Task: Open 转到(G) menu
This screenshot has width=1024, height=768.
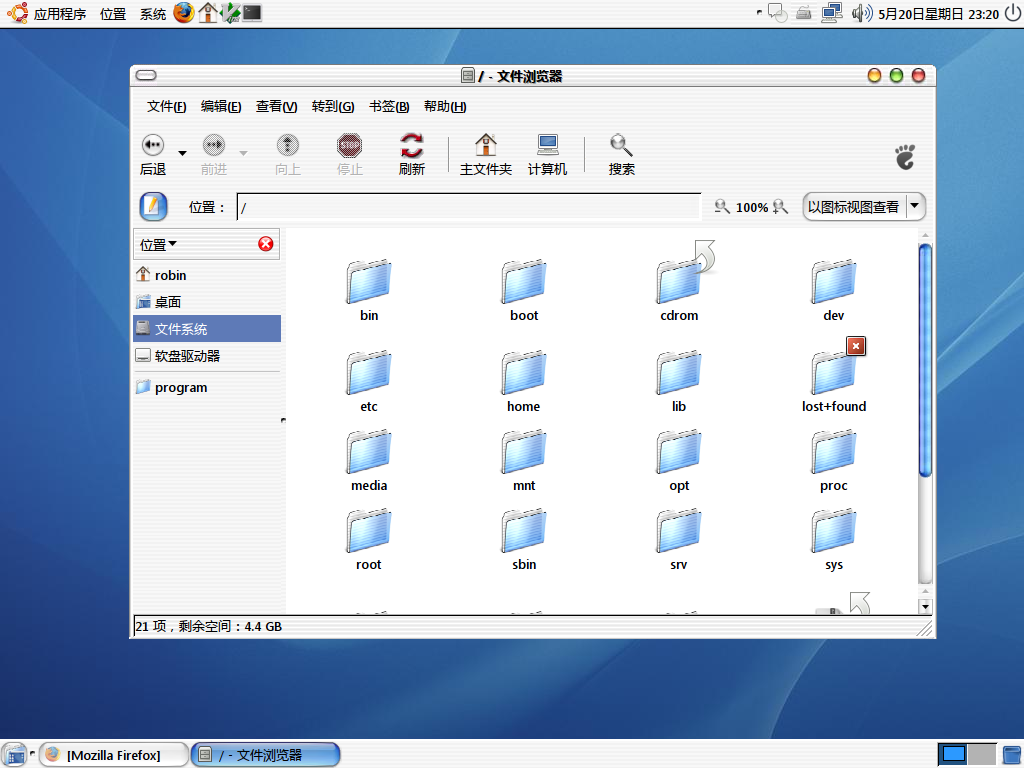Action: [x=333, y=106]
